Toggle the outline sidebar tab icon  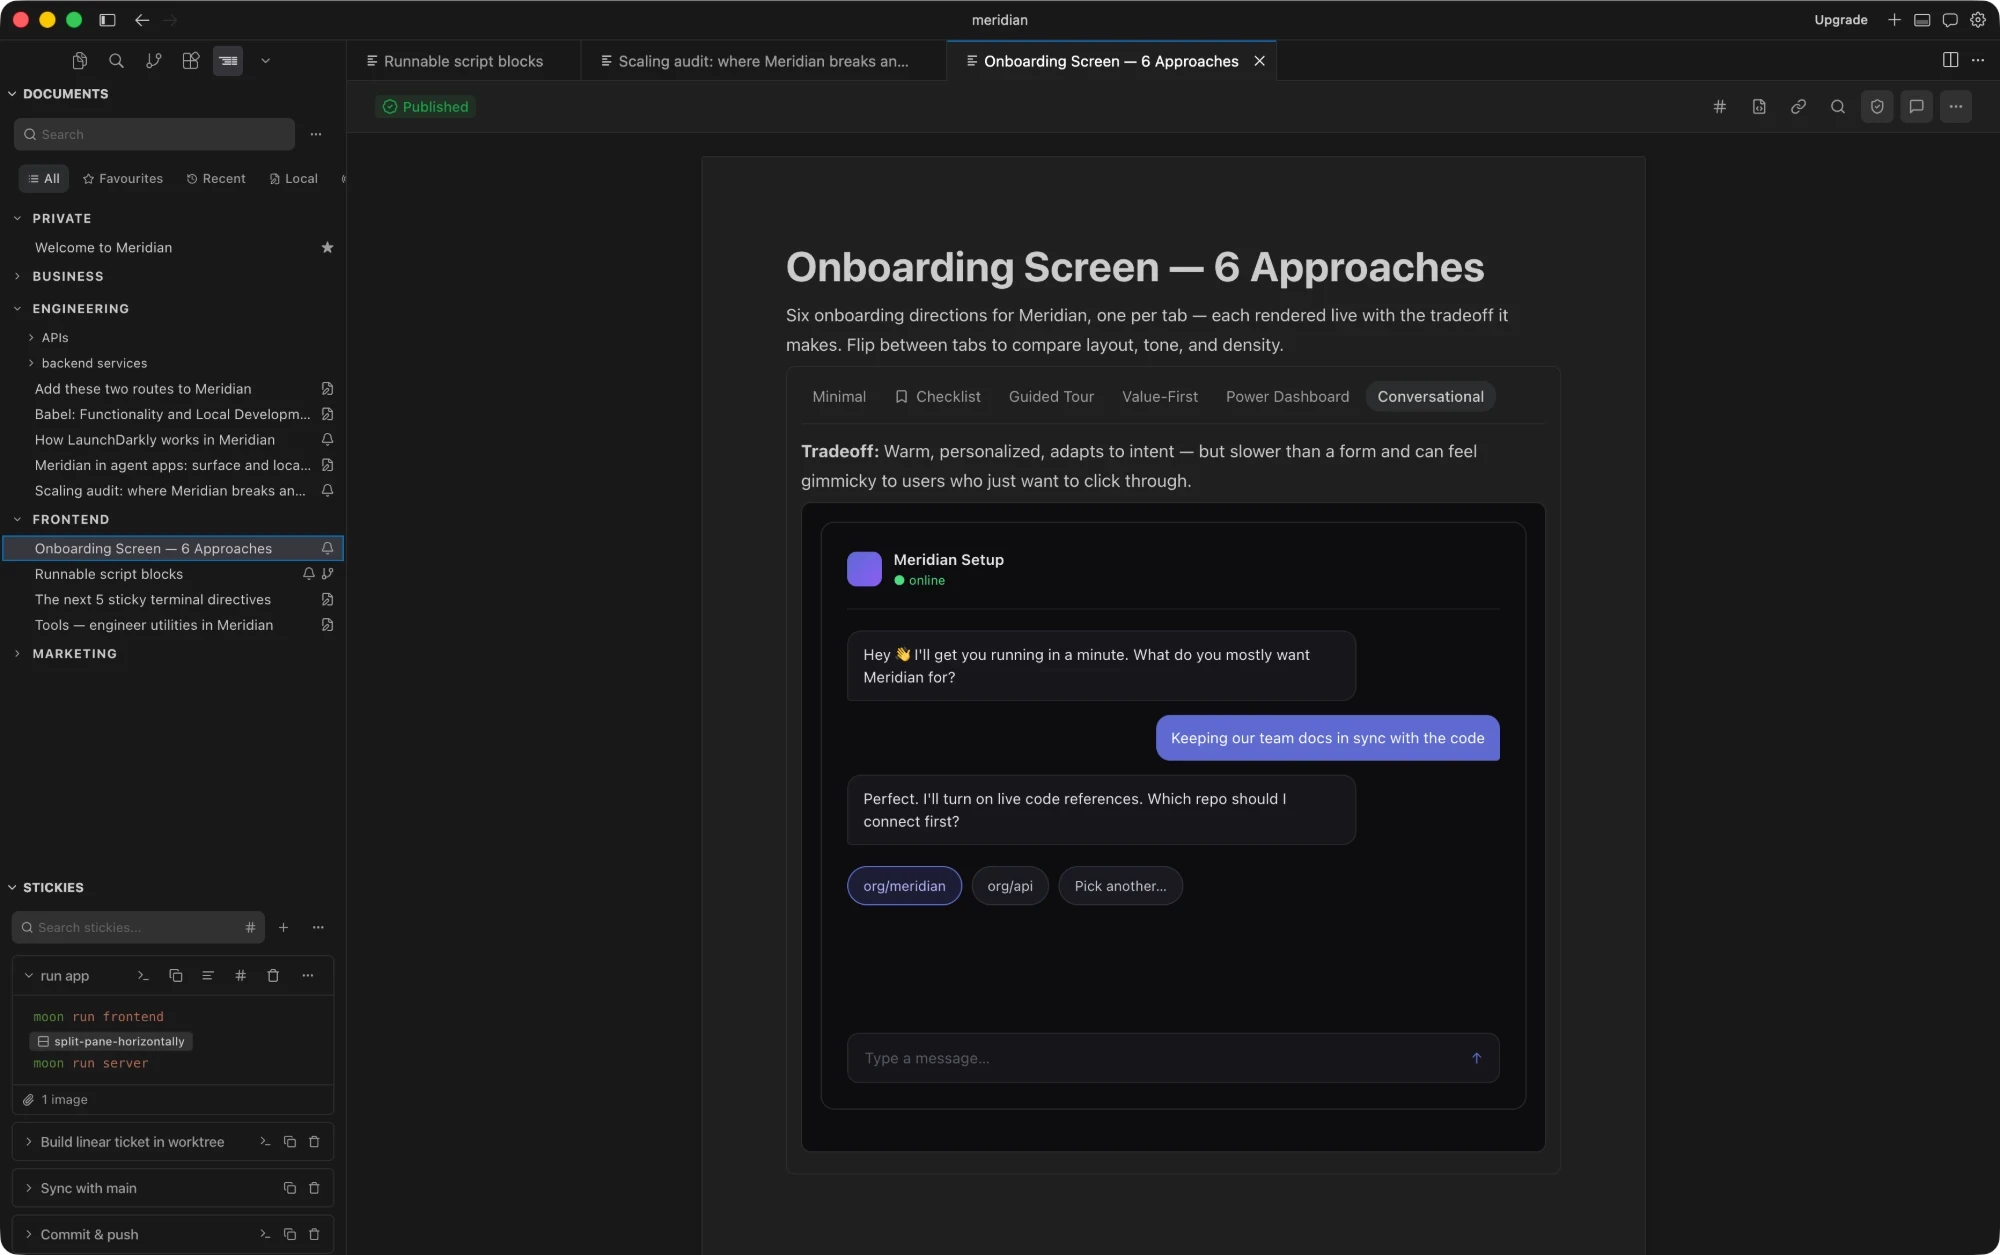[x=228, y=61]
